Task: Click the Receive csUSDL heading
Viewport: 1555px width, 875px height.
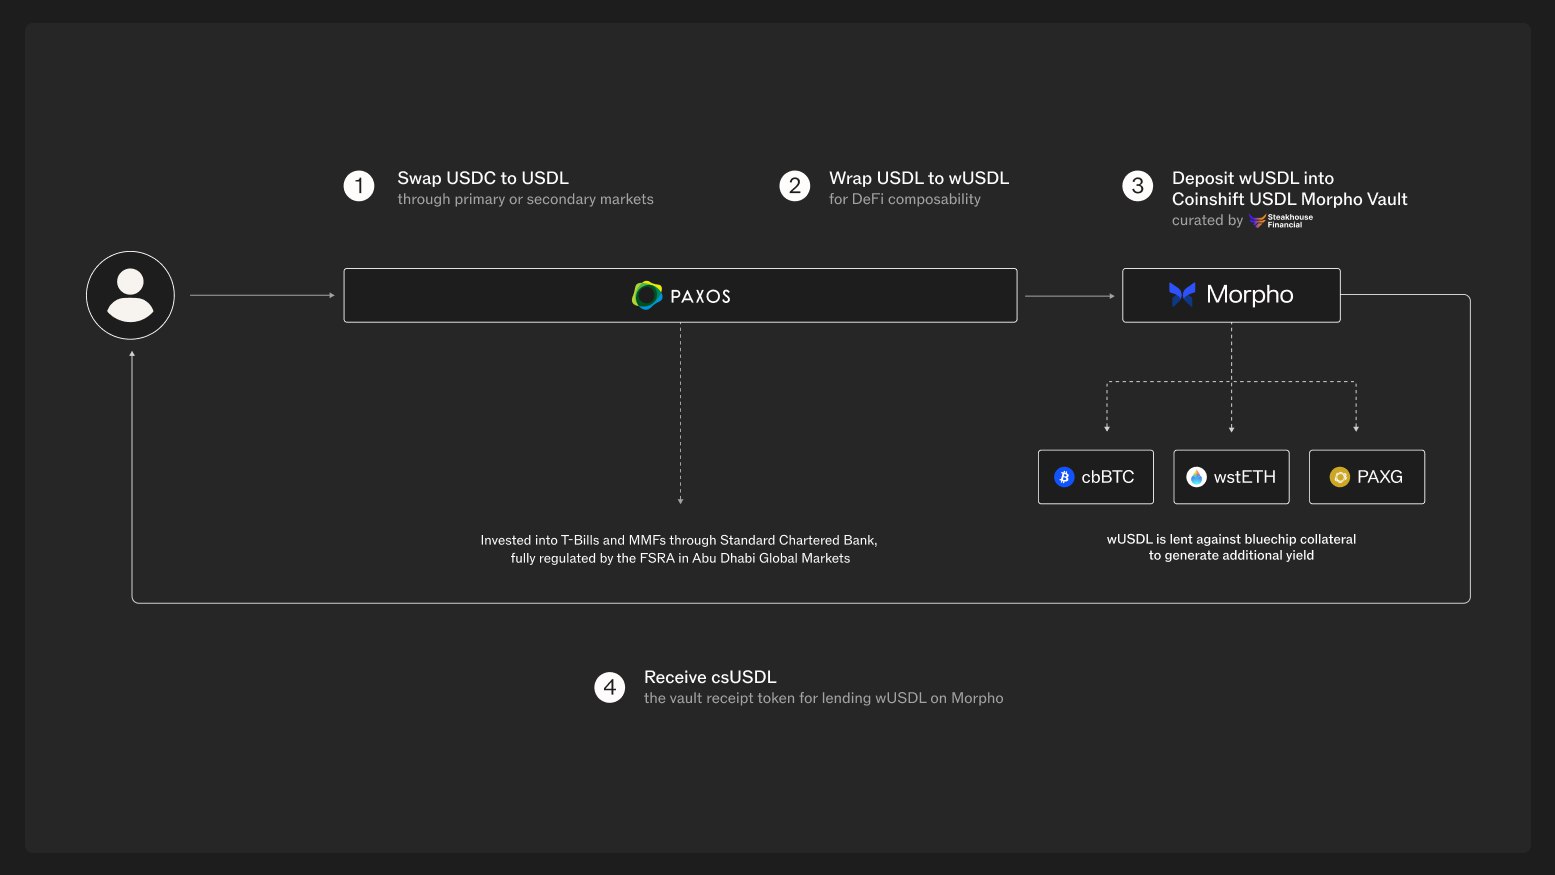Action: (710, 677)
